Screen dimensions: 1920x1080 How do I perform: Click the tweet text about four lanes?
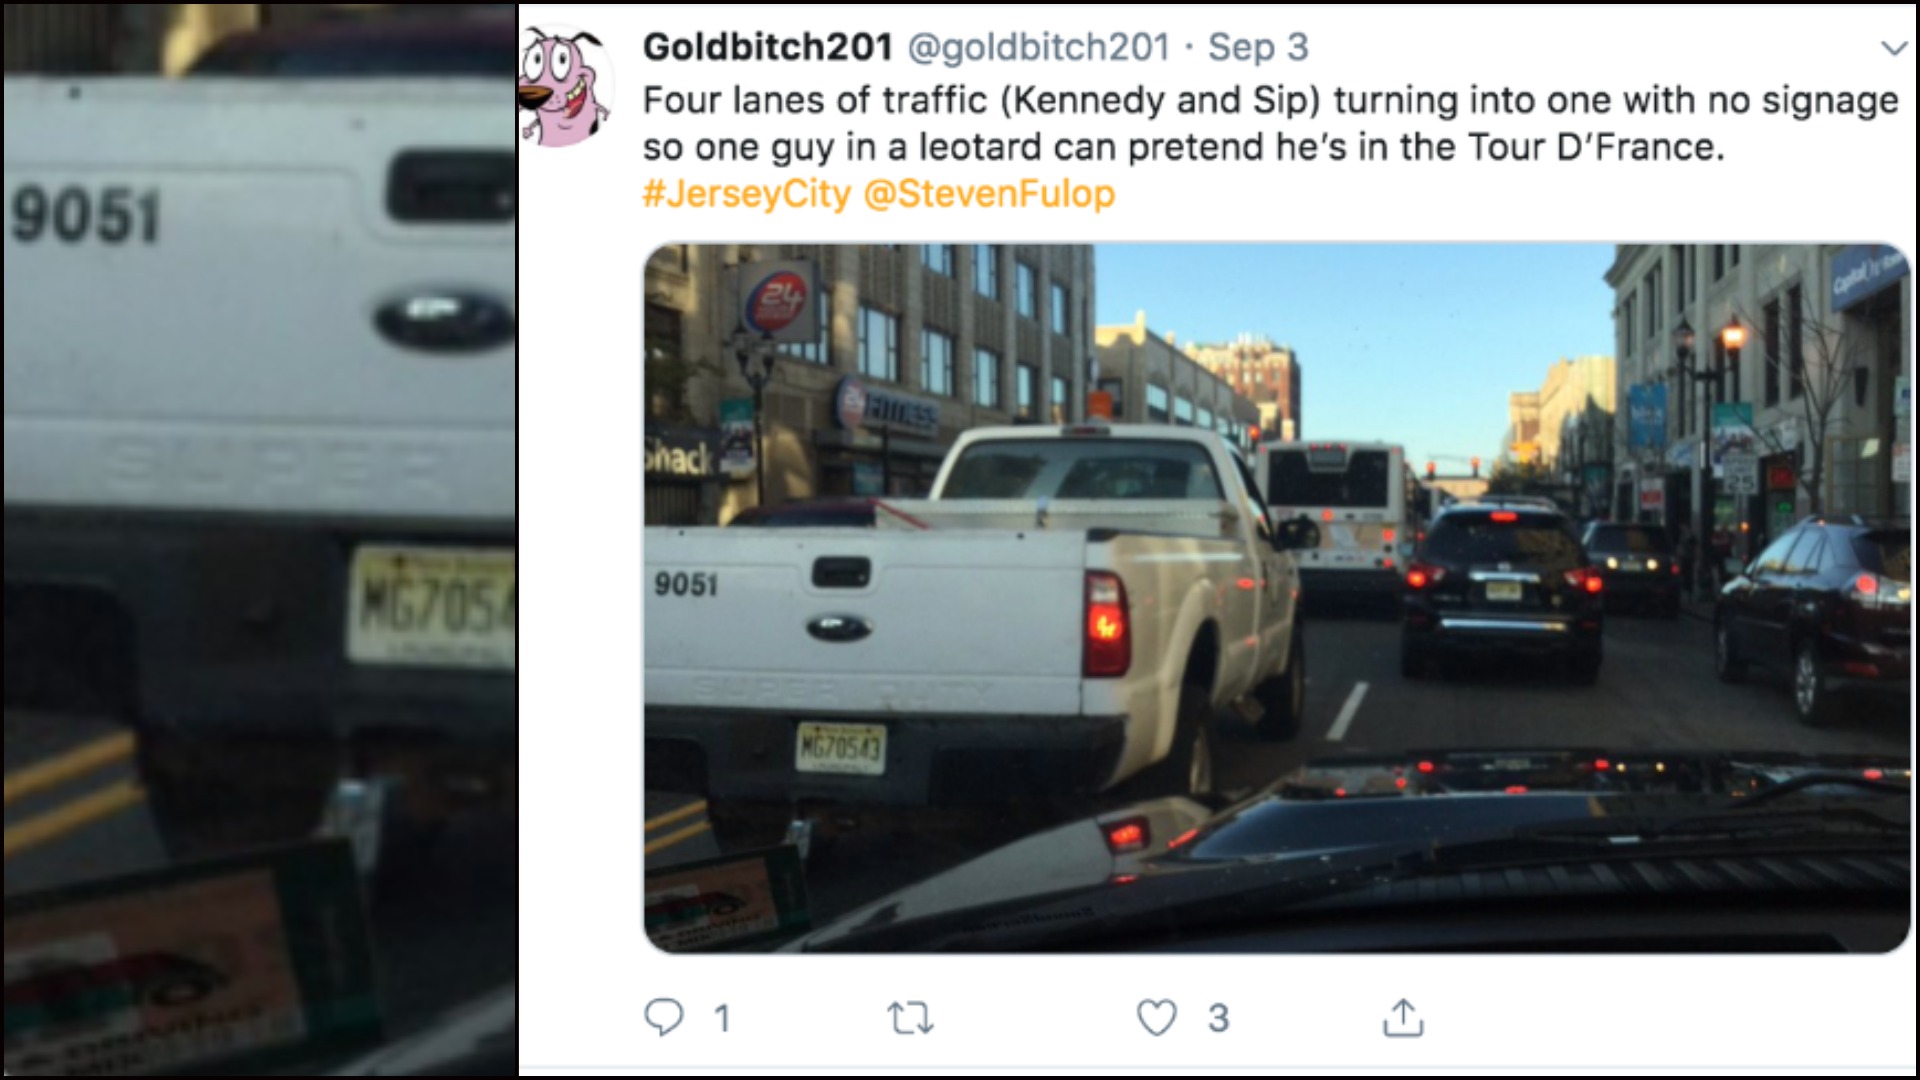pyautogui.click(x=1270, y=123)
